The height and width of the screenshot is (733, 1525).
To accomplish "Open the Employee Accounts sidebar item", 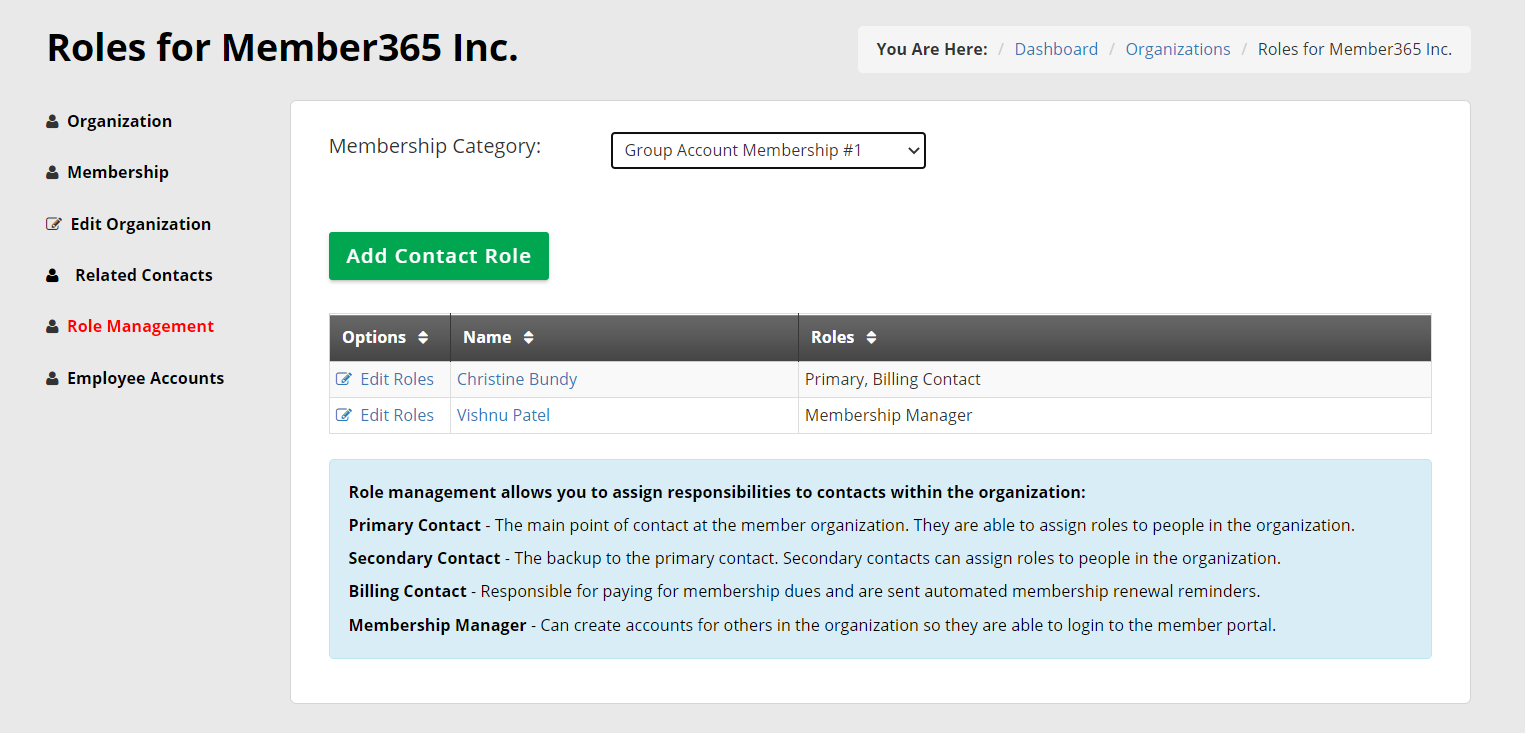I will click(x=145, y=378).
